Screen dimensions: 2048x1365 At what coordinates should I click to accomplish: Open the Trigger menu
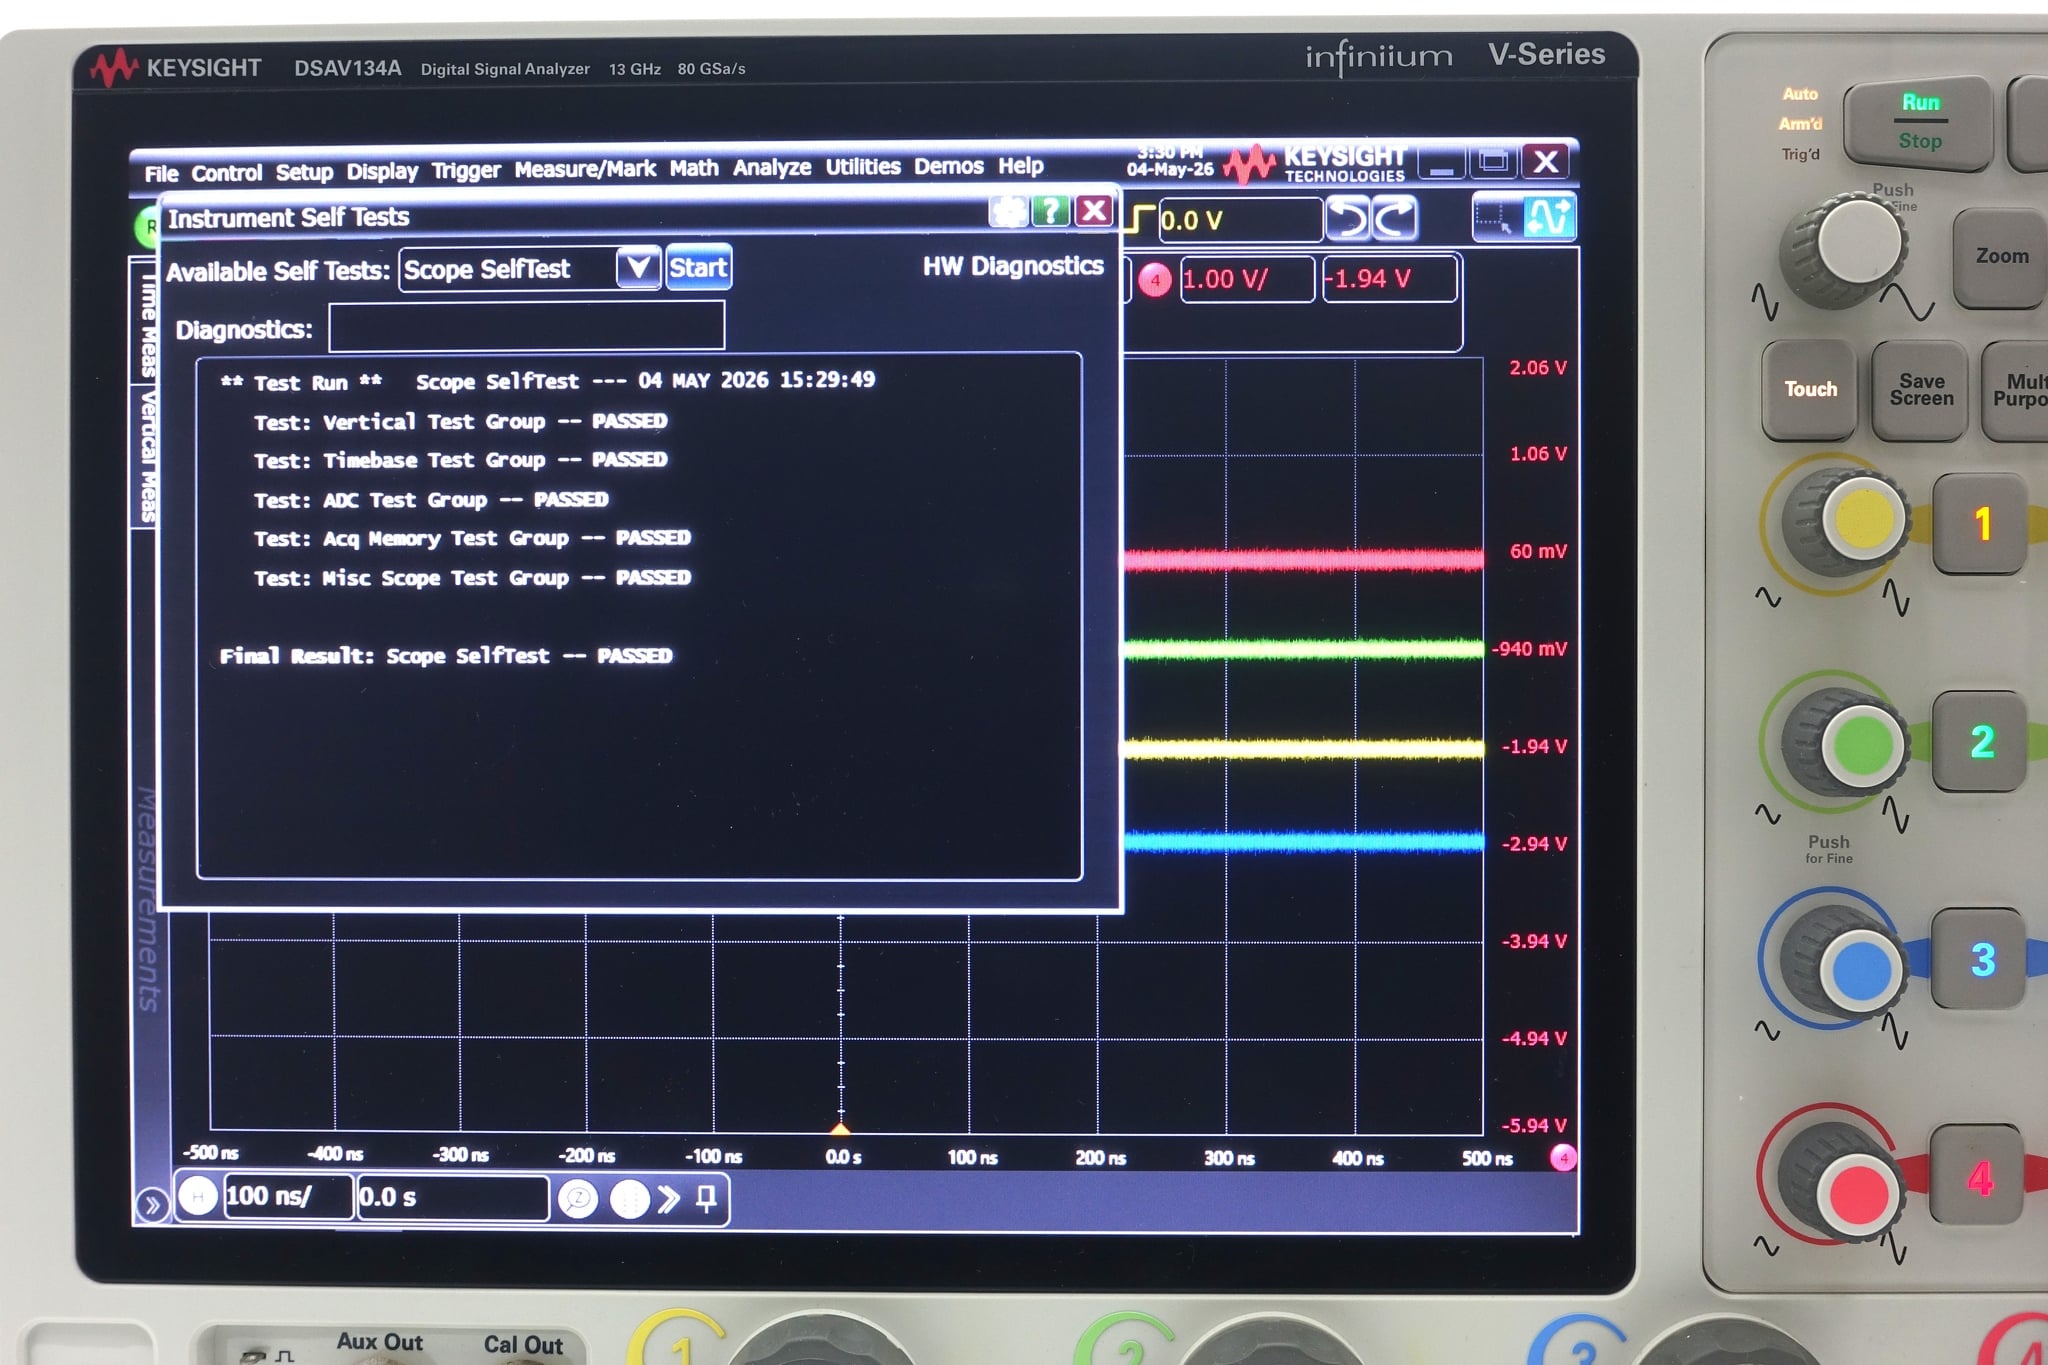[466, 170]
